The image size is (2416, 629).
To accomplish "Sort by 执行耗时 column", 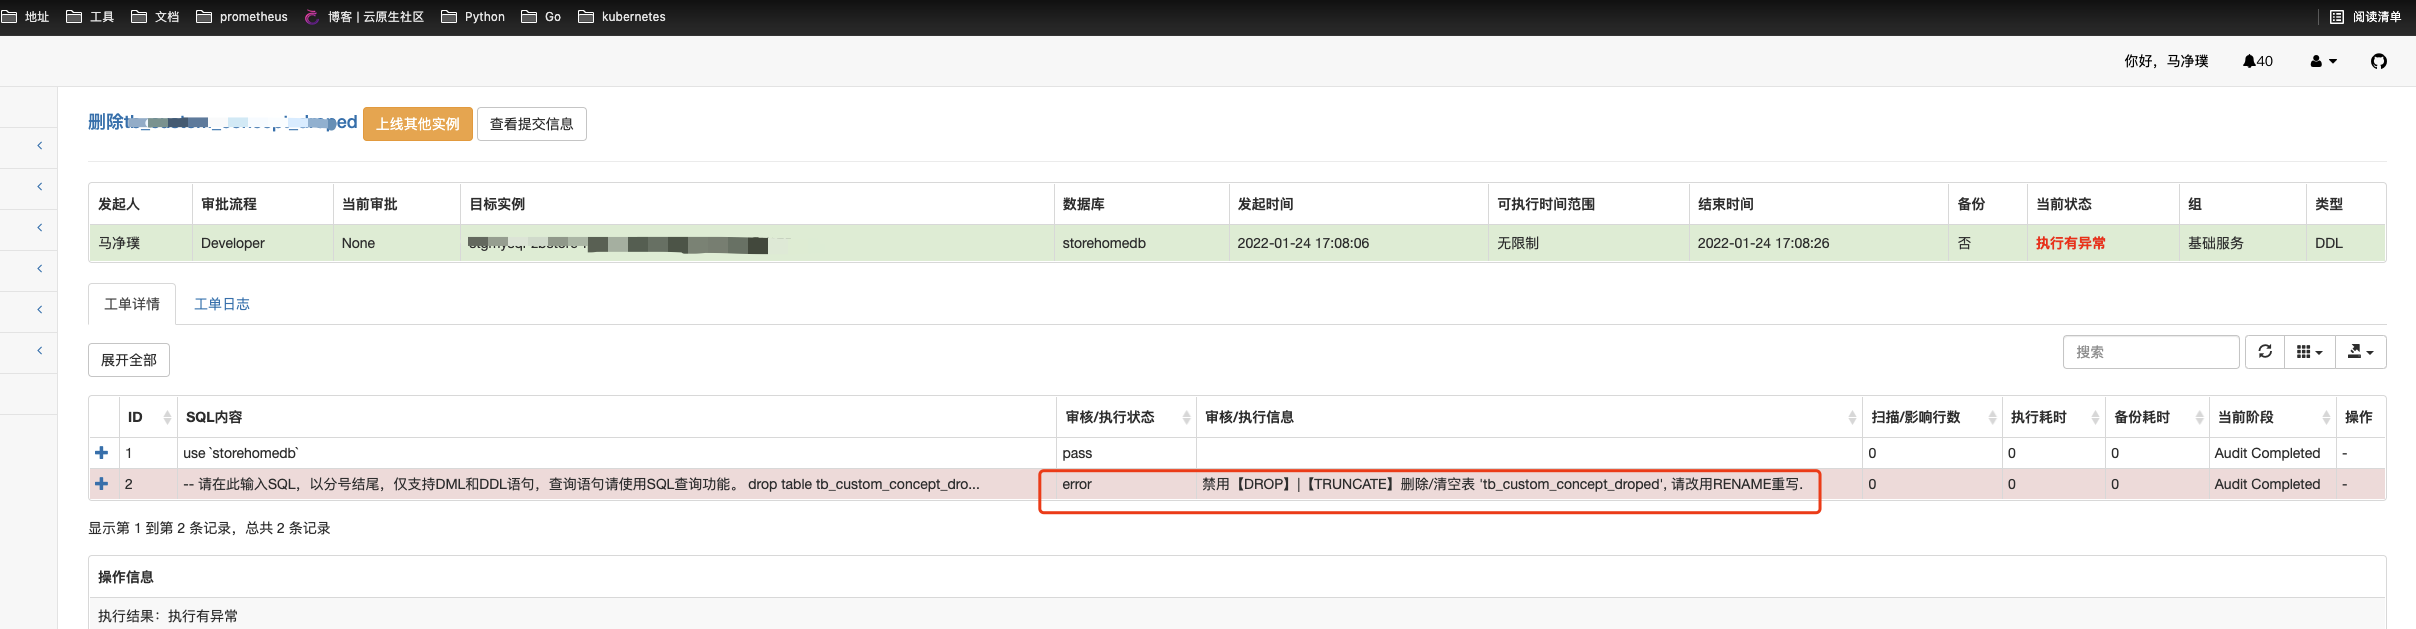I will 2053,417.
